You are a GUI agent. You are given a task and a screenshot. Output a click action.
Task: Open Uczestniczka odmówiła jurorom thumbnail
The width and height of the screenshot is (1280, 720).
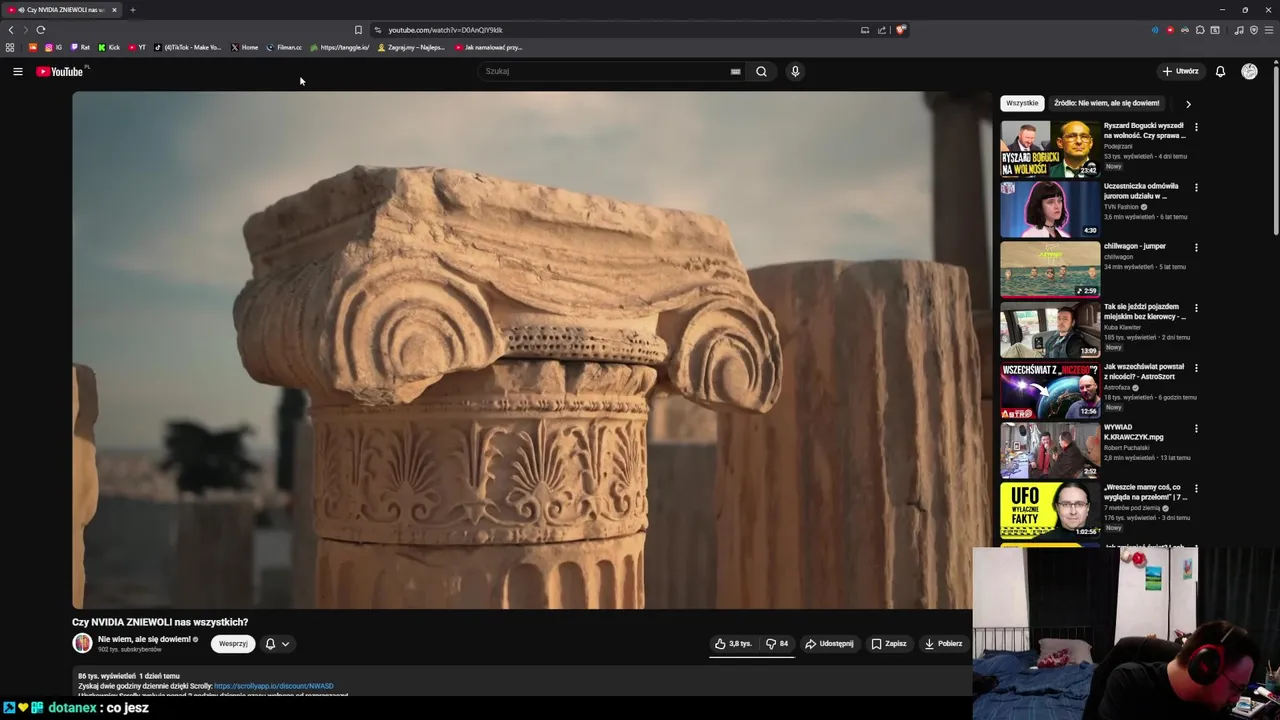pyautogui.click(x=1050, y=209)
